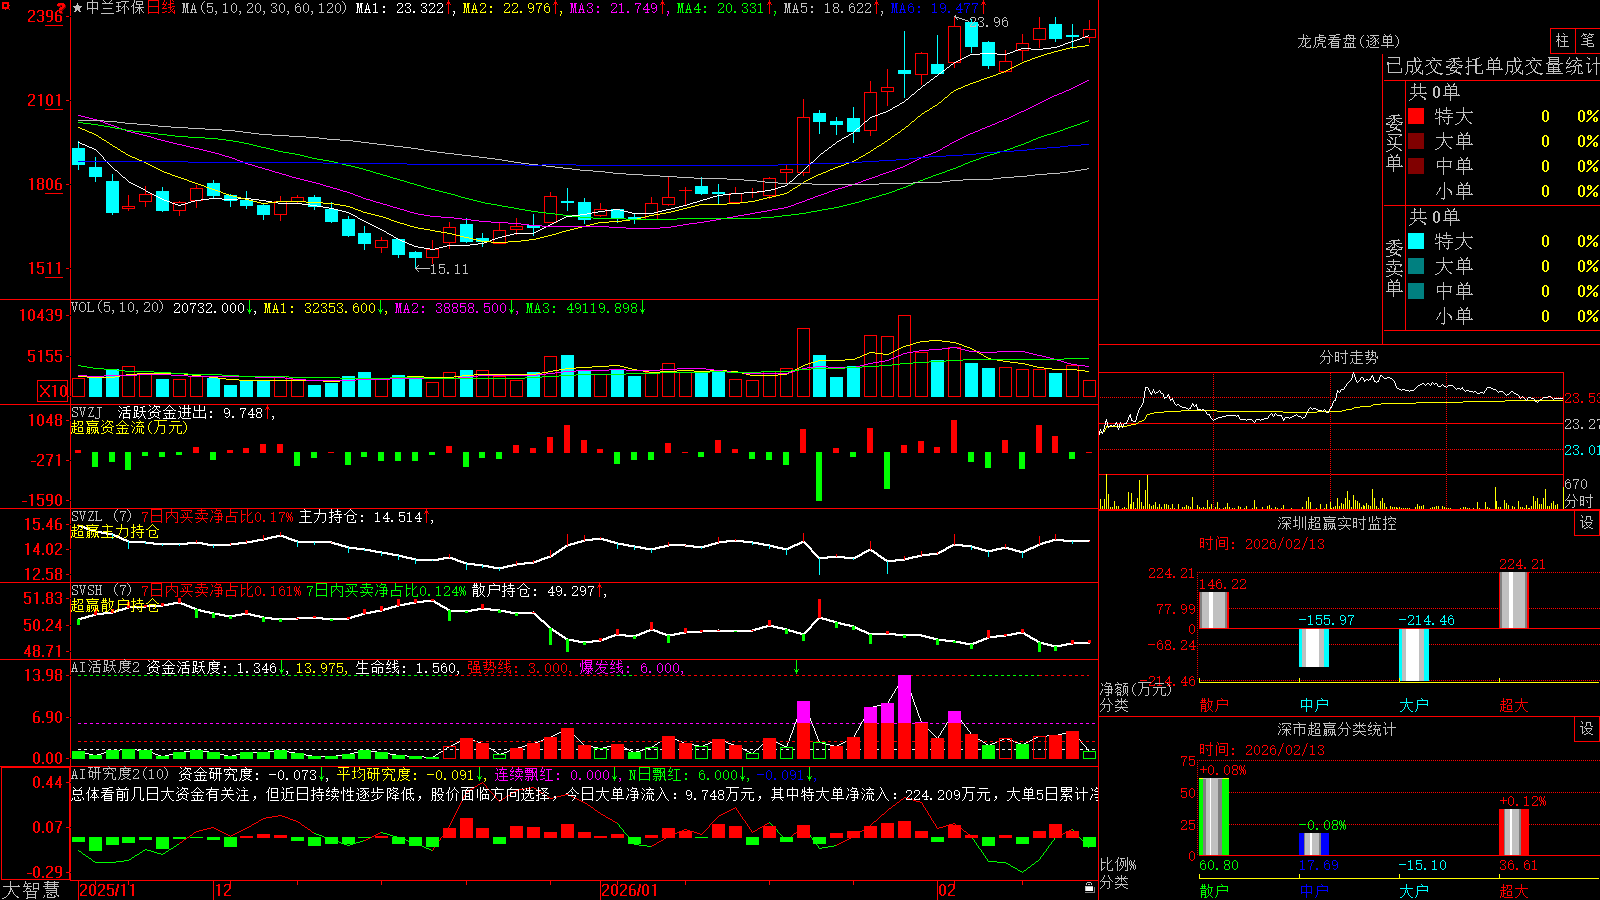Click the X10 volume multiplier box
1600x900 pixels.
coord(53,391)
